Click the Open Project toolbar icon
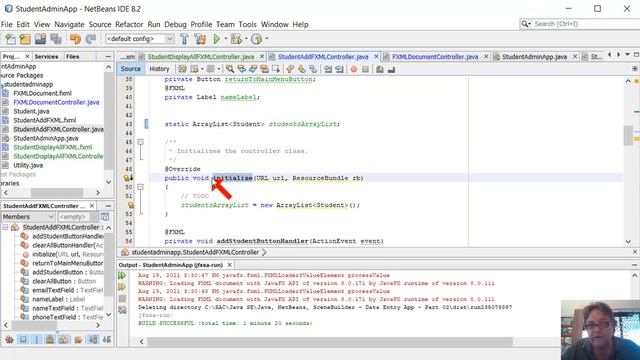Screen dimensions: 640x360 tap(40, 39)
